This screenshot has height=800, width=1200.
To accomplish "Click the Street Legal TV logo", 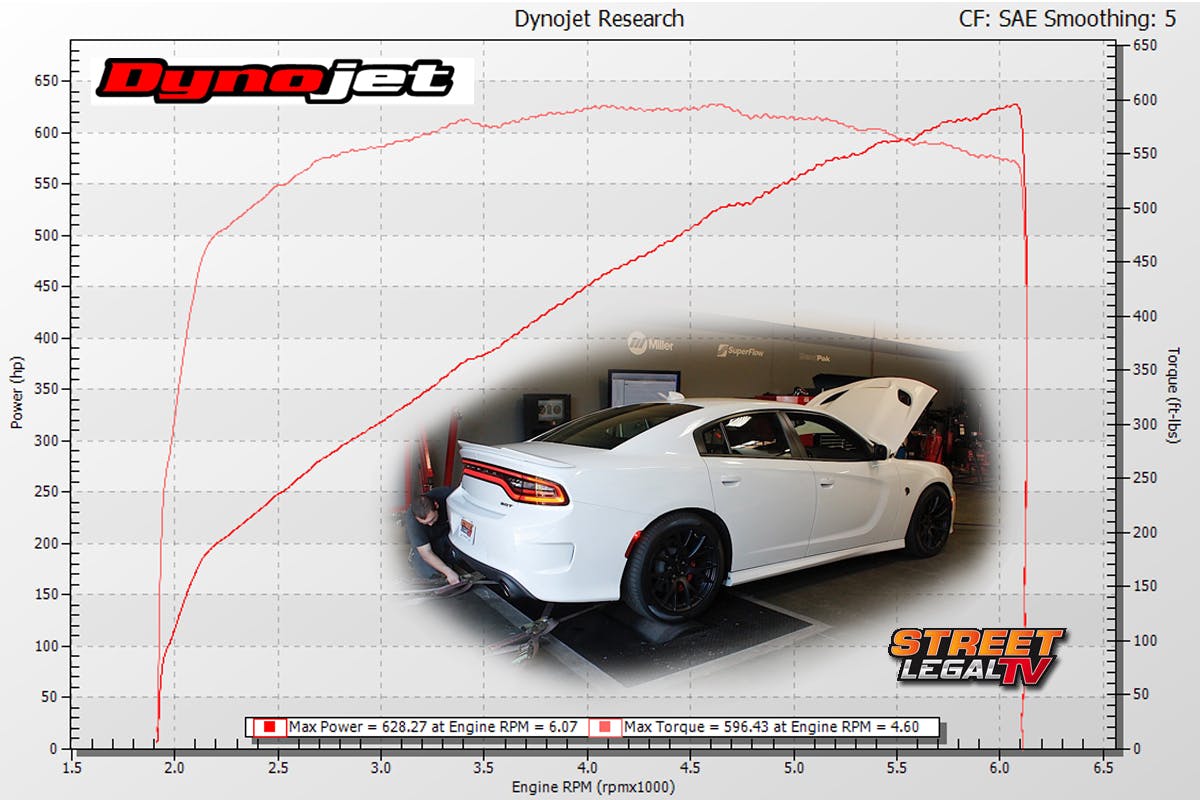I will [977, 656].
